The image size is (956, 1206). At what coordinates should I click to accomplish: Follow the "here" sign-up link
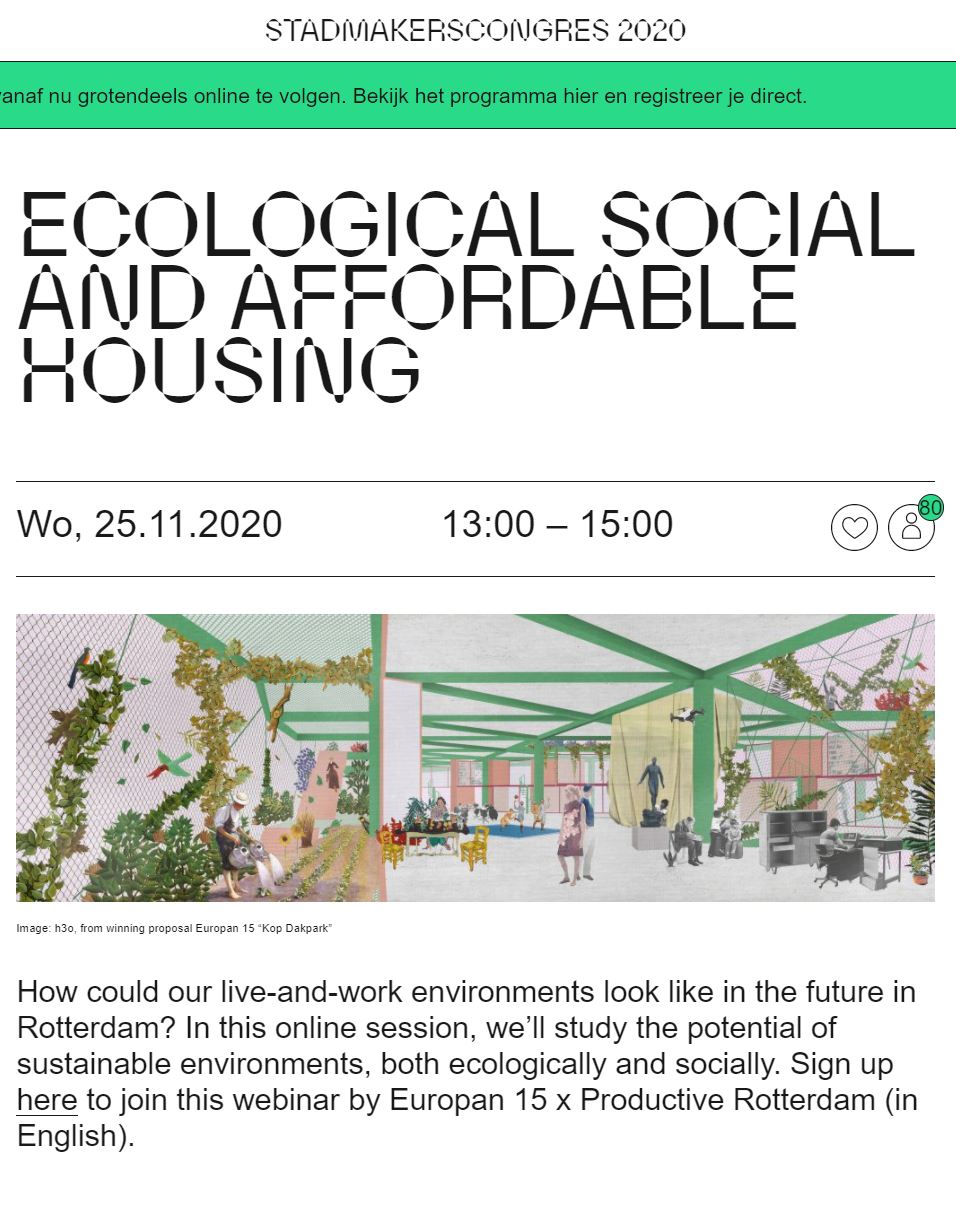click(x=47, y=1100)
